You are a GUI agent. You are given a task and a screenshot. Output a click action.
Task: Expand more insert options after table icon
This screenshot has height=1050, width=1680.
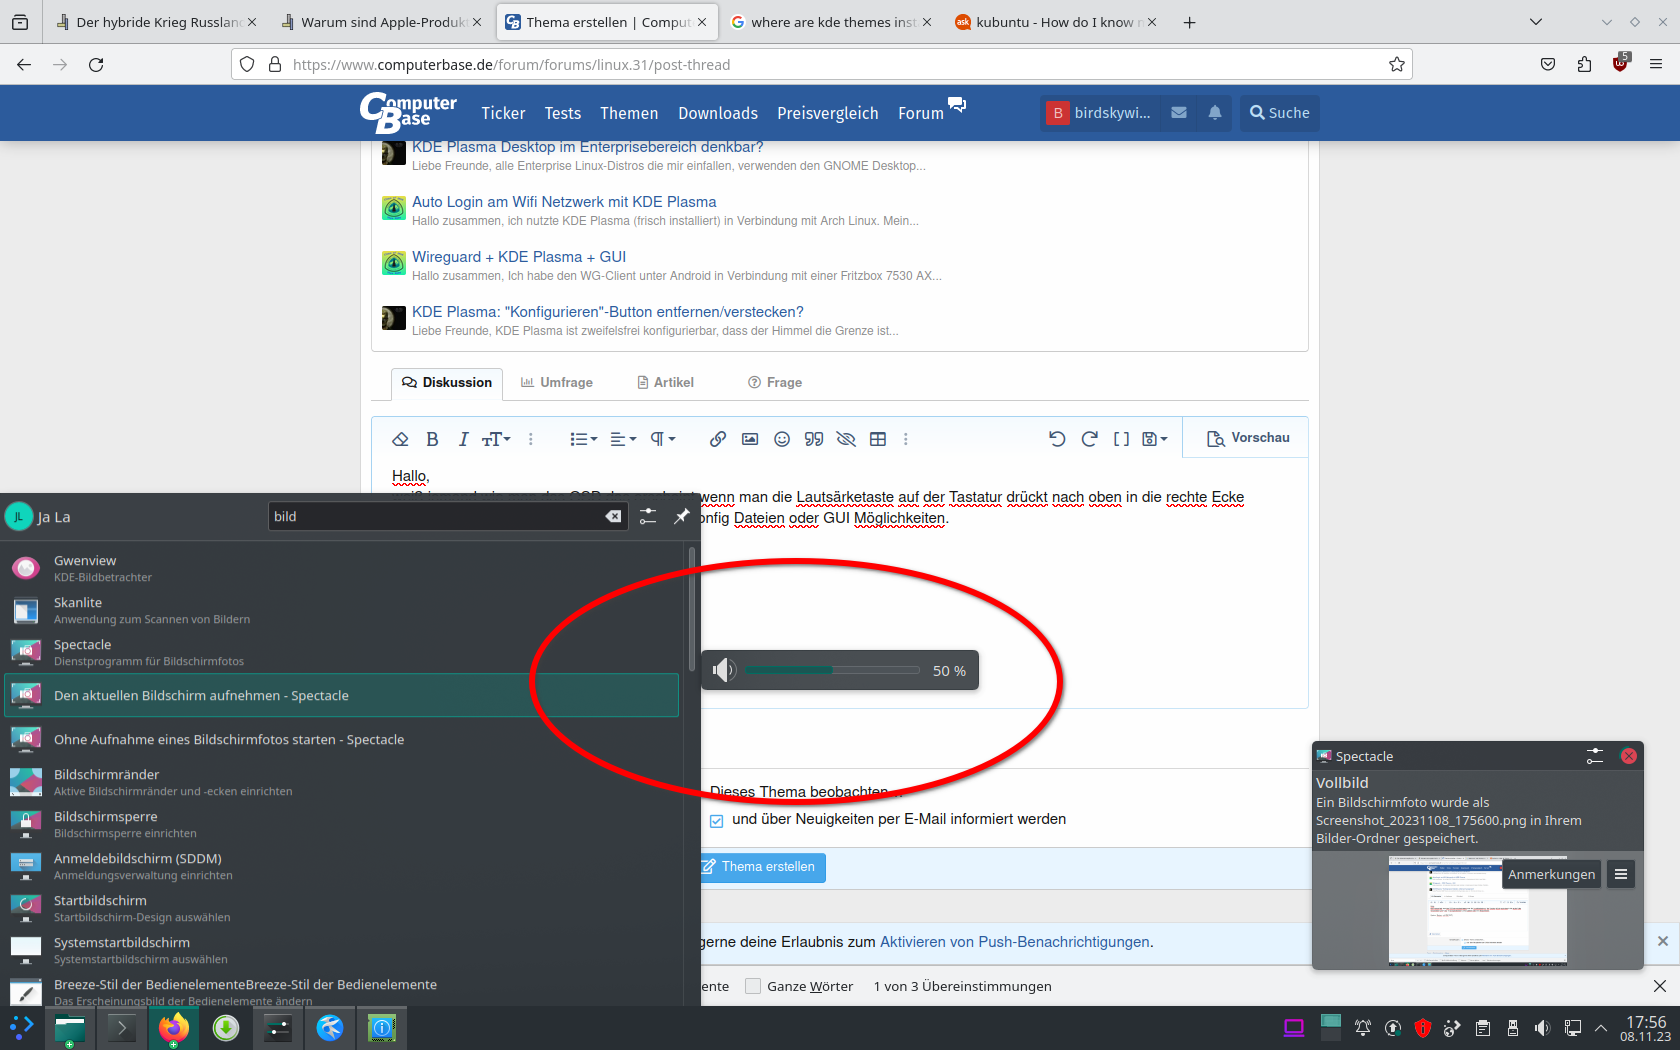(x=906, y=439)
